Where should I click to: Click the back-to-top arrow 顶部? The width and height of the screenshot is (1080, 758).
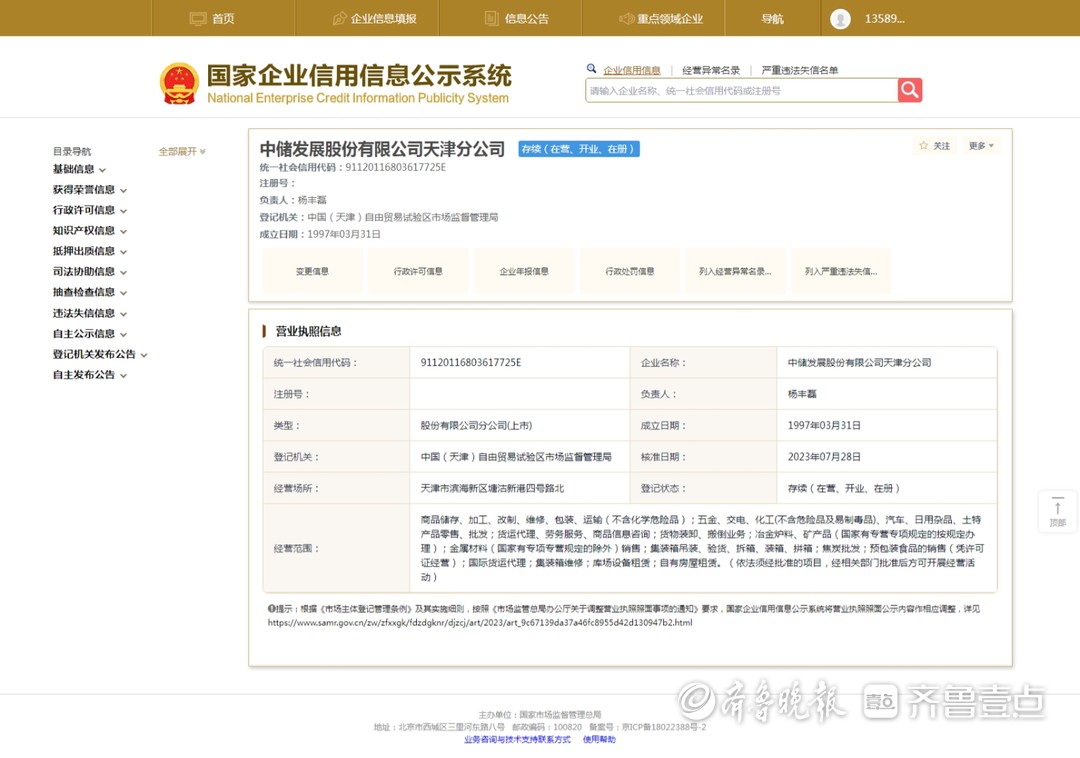coord(1058,511)
